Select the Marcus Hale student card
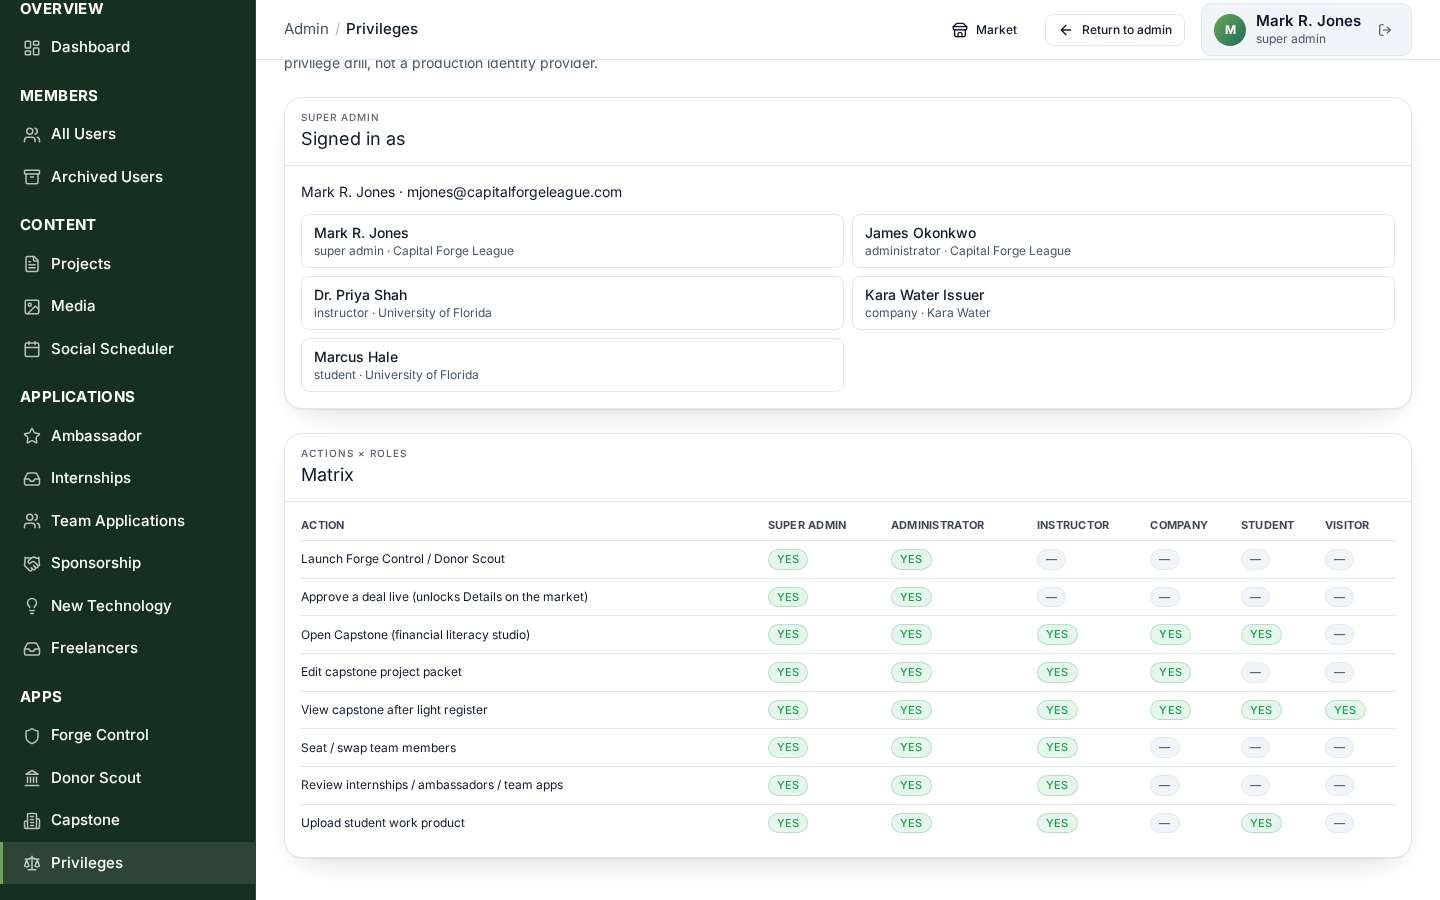The image size is (1440, 900). coord(572,365)
